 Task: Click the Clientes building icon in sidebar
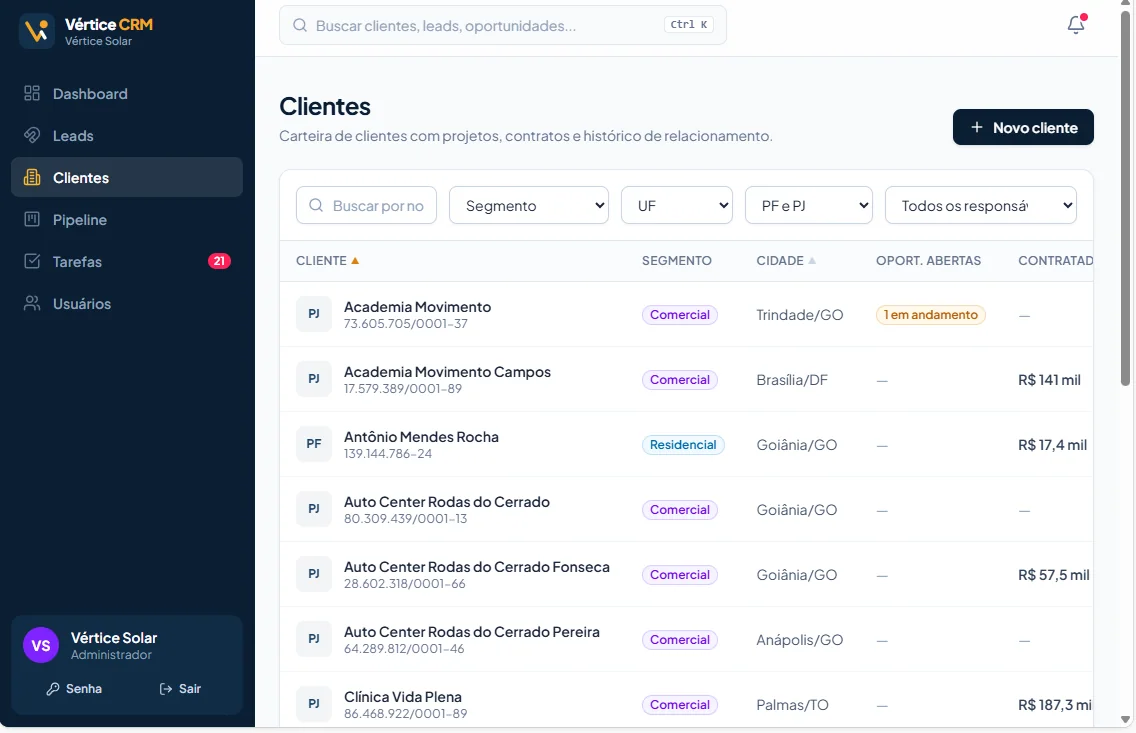(x=32, y=177)
